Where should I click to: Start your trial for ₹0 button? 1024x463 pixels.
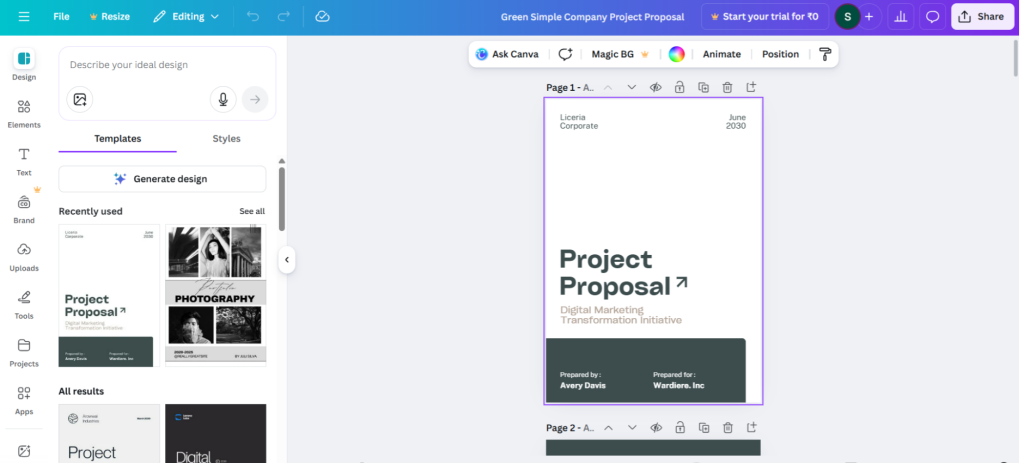[765, 16]
